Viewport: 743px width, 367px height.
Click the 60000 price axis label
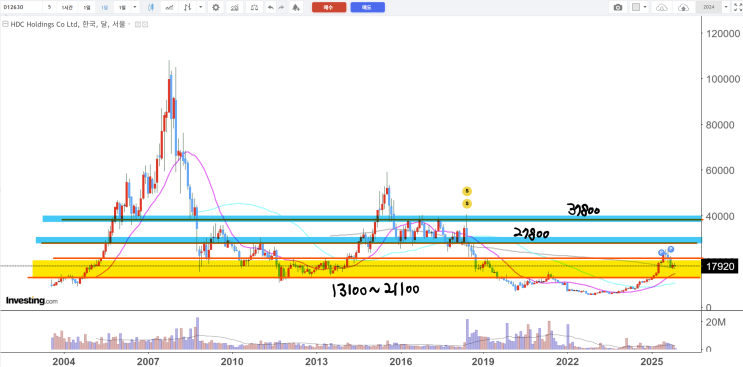click(x=721, y=170)
